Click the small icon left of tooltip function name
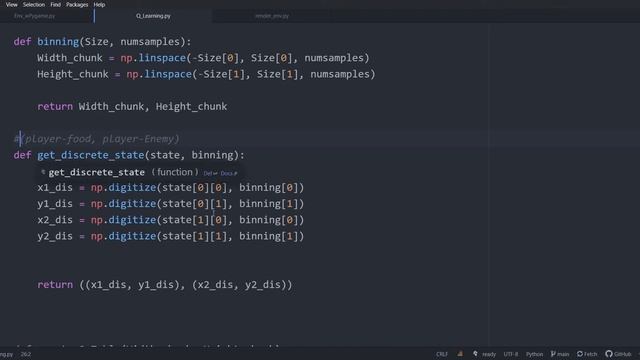Viewport: 640px width, 360px height. click(x=43, y=172)
